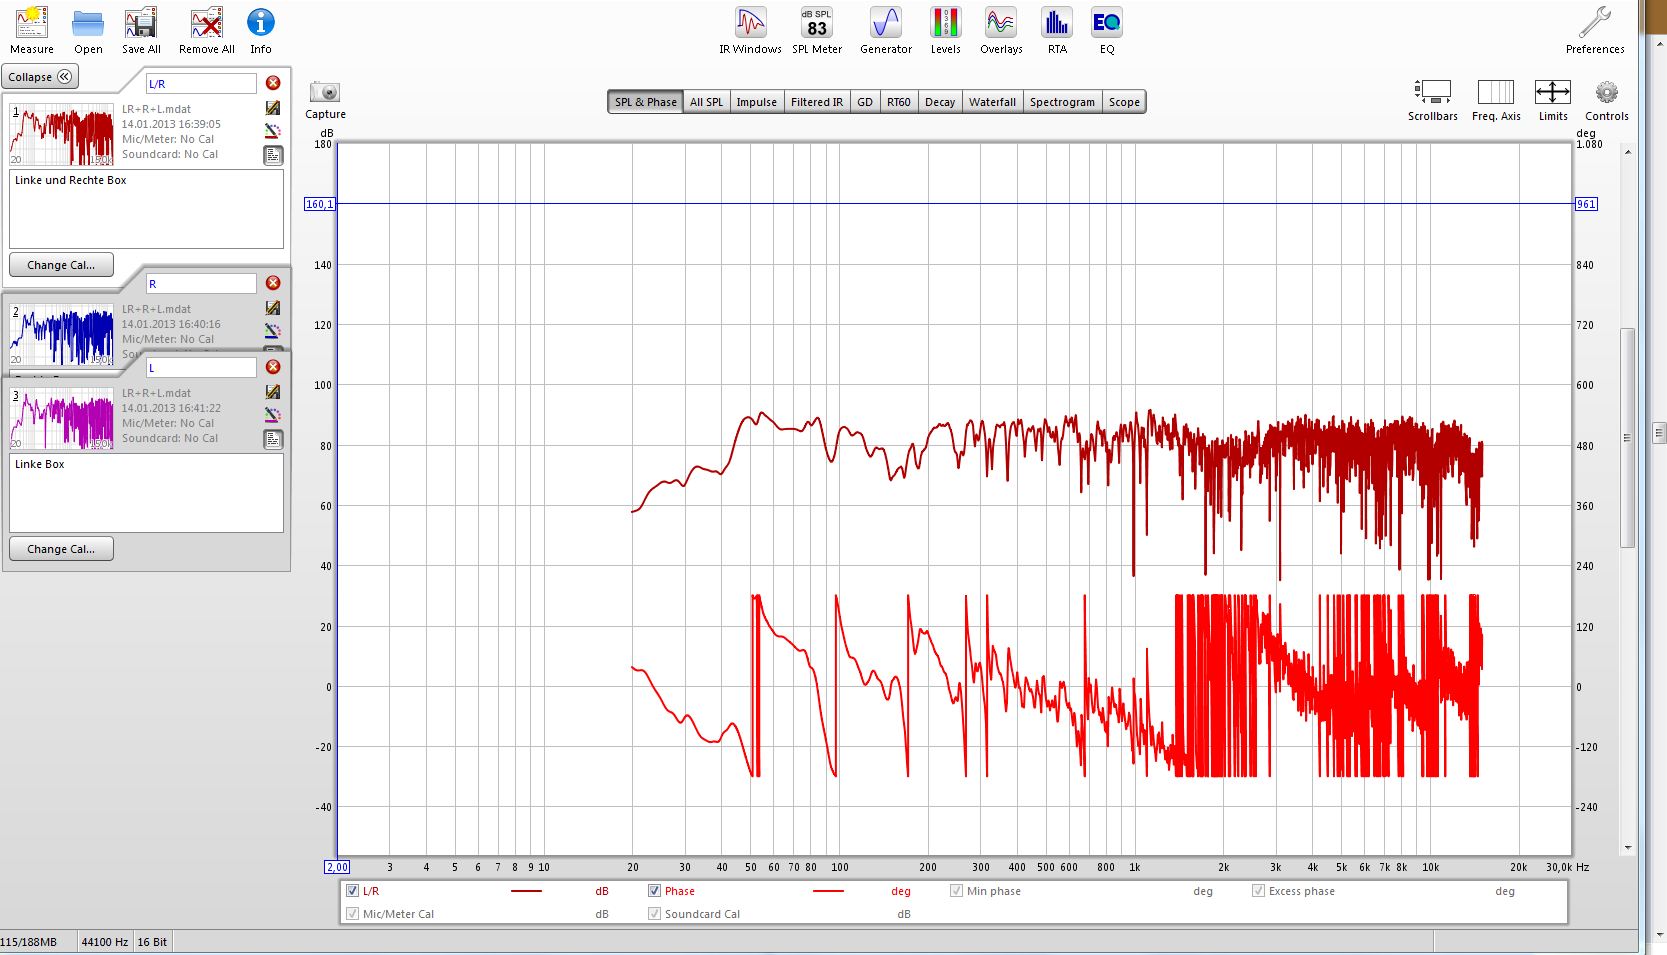Open the RTA analyzer
The image size is (1667, 955).
[x=1057, y=30]
